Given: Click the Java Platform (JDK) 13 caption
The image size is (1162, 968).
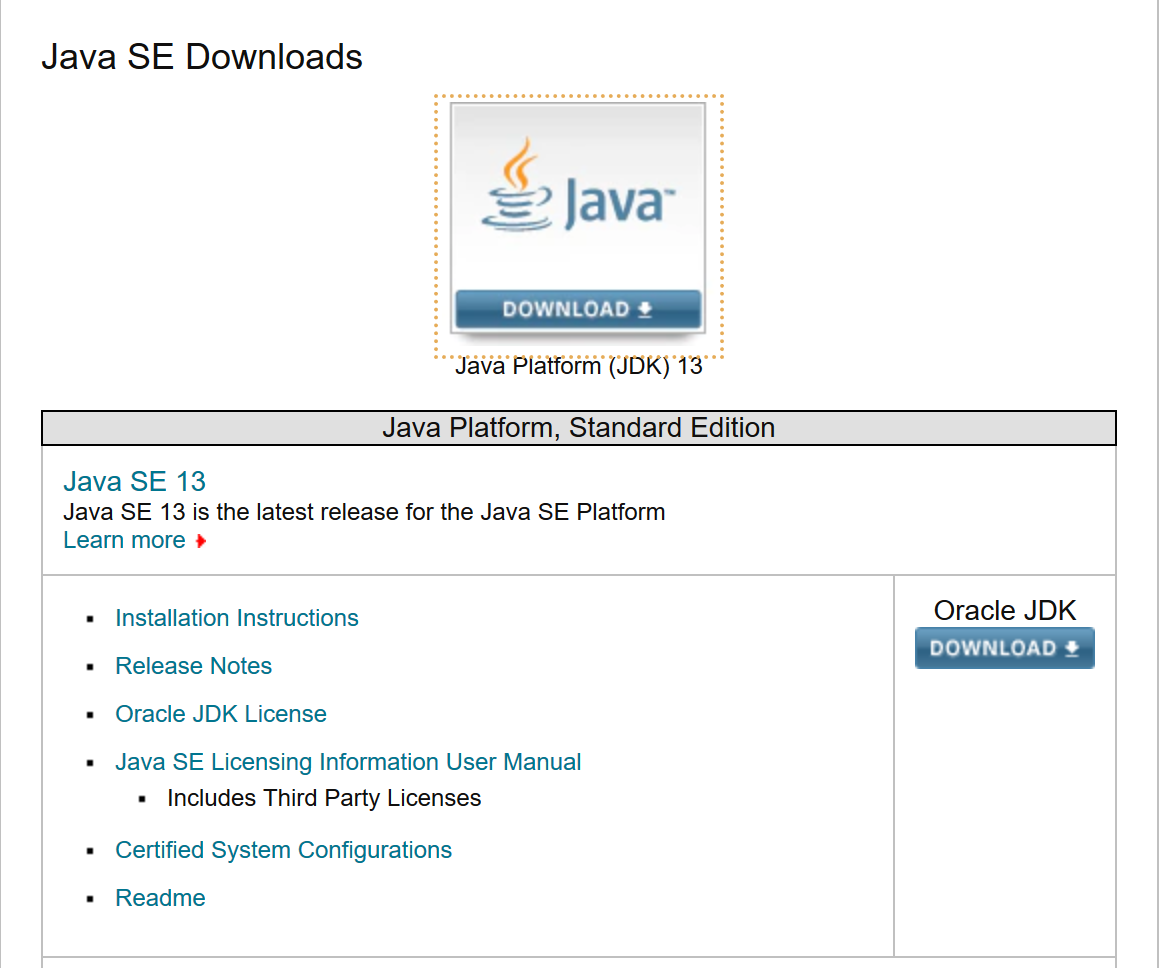Looking at the screenshot, I should tap(578, 366).
